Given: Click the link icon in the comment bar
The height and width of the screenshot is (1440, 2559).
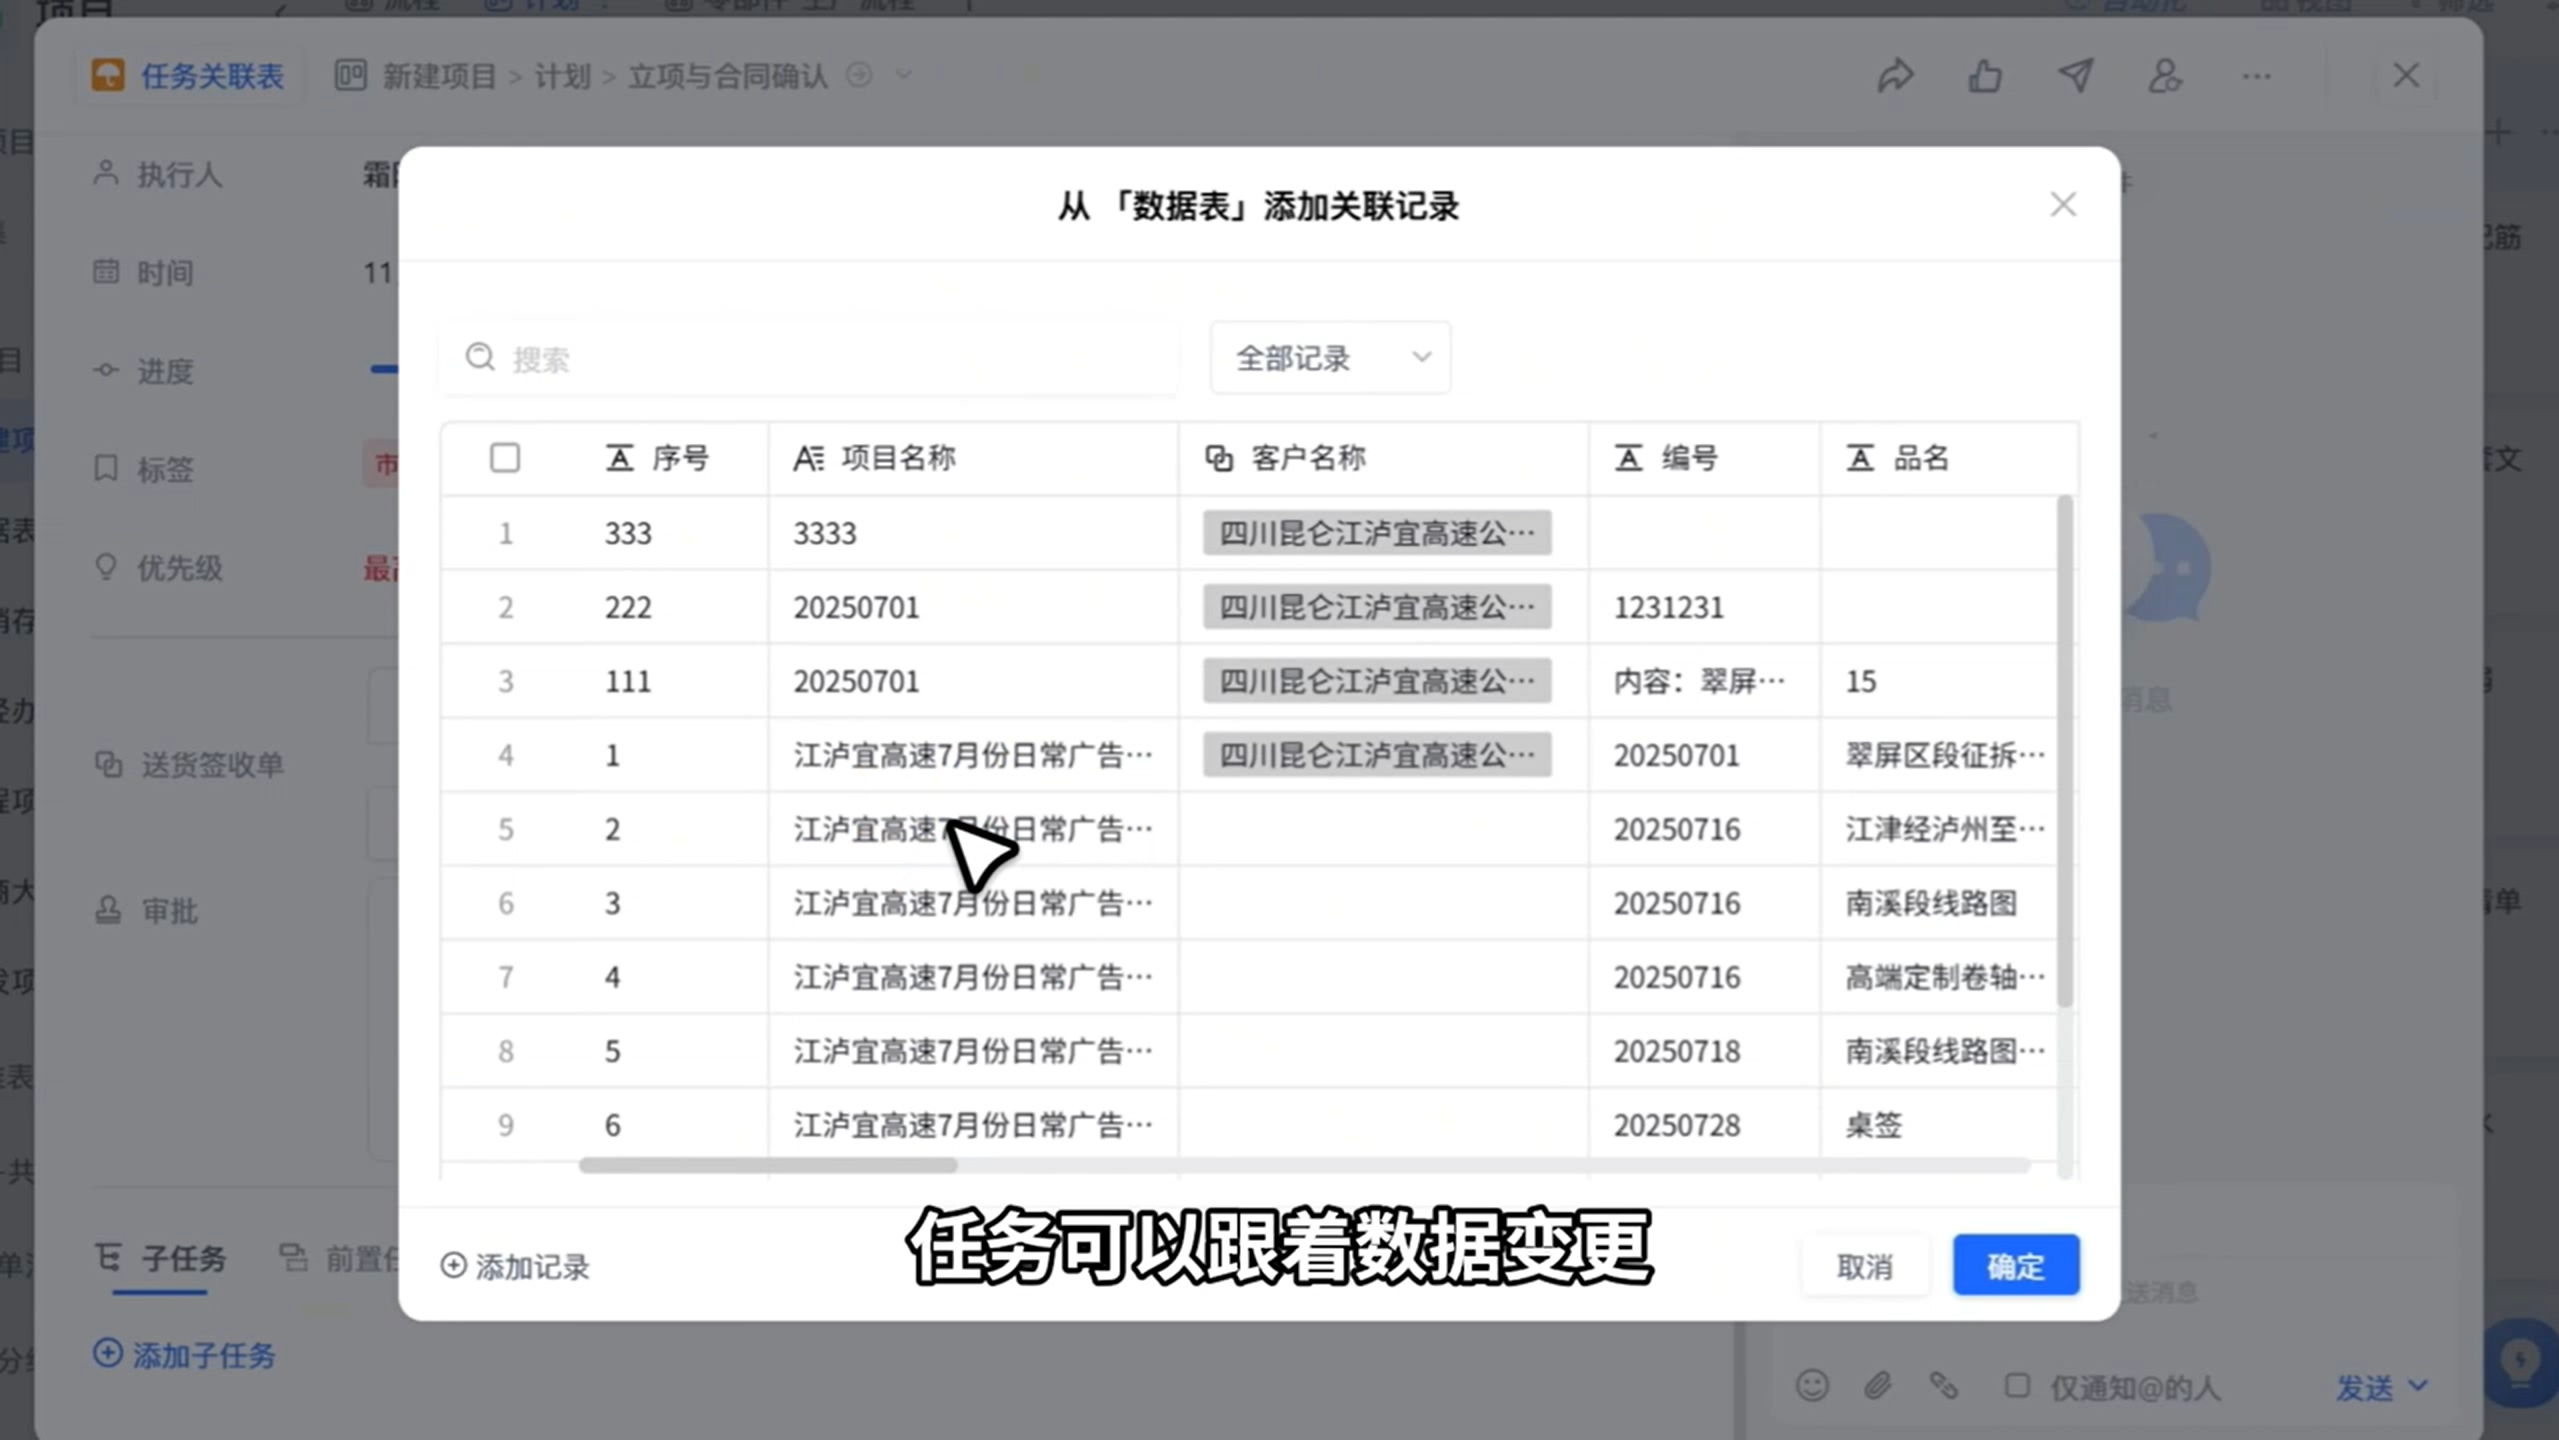Looking at the screenshot, I should (1943, 1385).
